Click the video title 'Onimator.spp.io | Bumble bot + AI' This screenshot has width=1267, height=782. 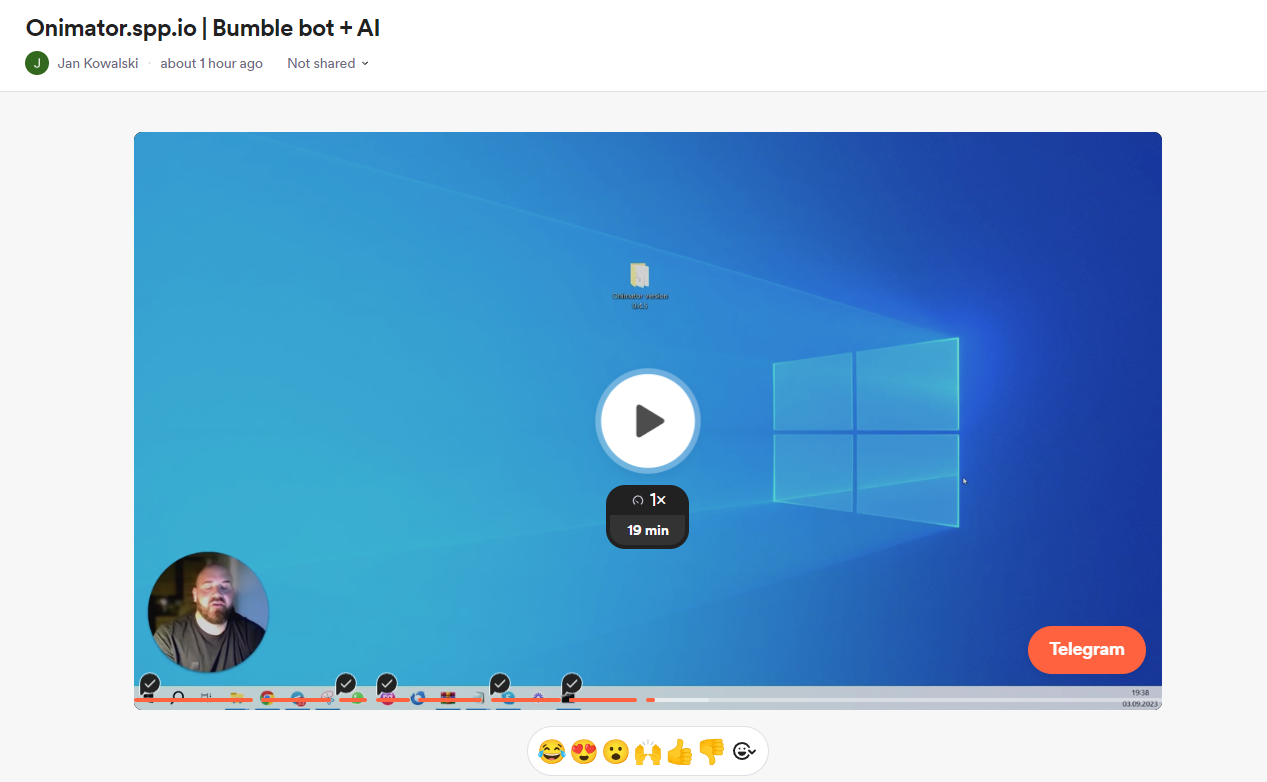[203, 28]
